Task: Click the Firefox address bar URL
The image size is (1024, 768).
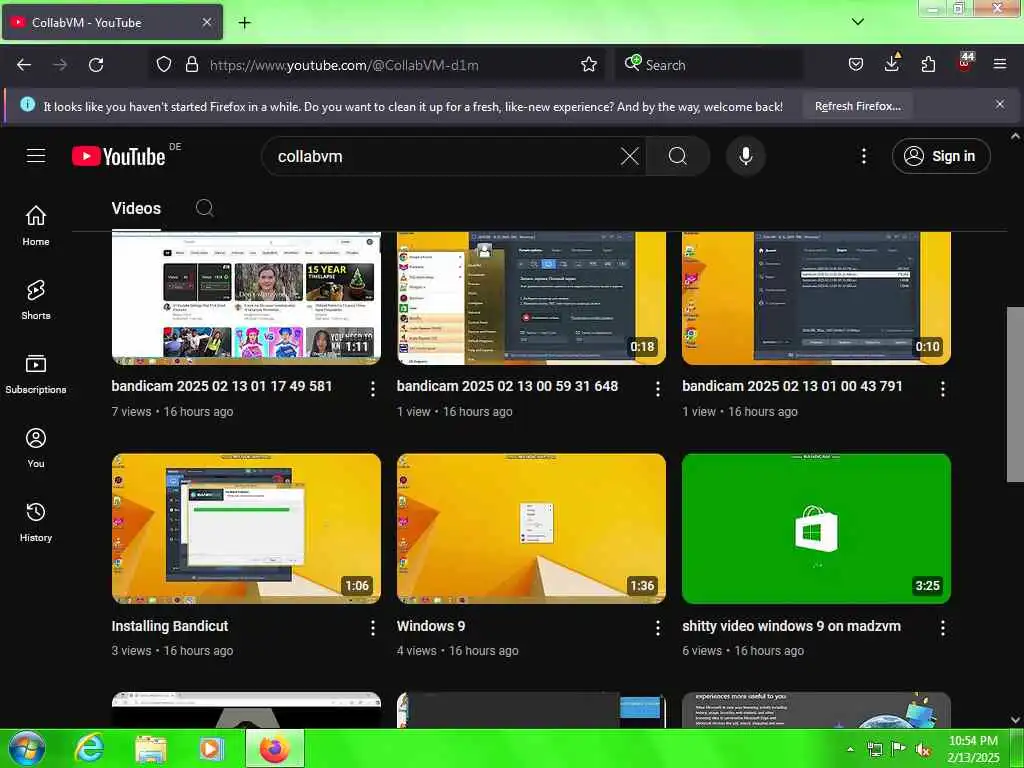Action: coord(344,65)
